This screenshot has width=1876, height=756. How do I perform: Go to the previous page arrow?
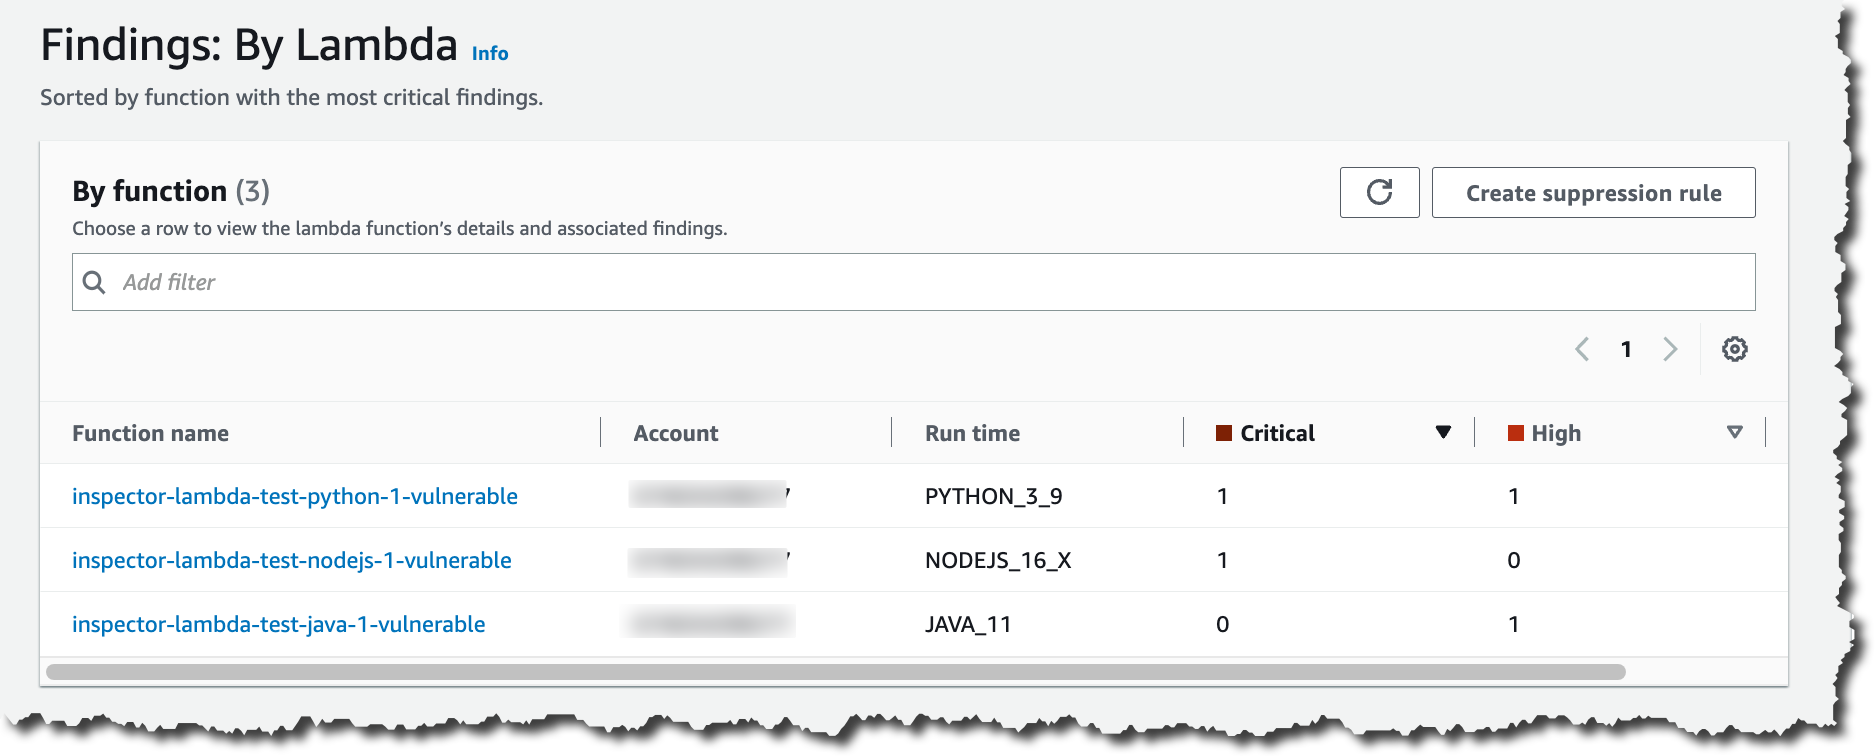point(1582,349)
